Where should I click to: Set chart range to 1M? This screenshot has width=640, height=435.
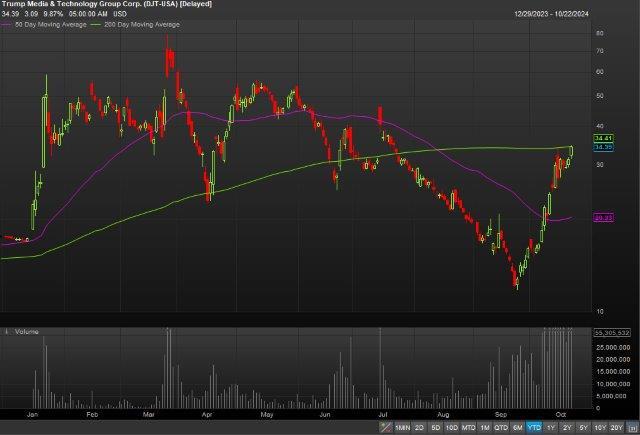[485, 427]
